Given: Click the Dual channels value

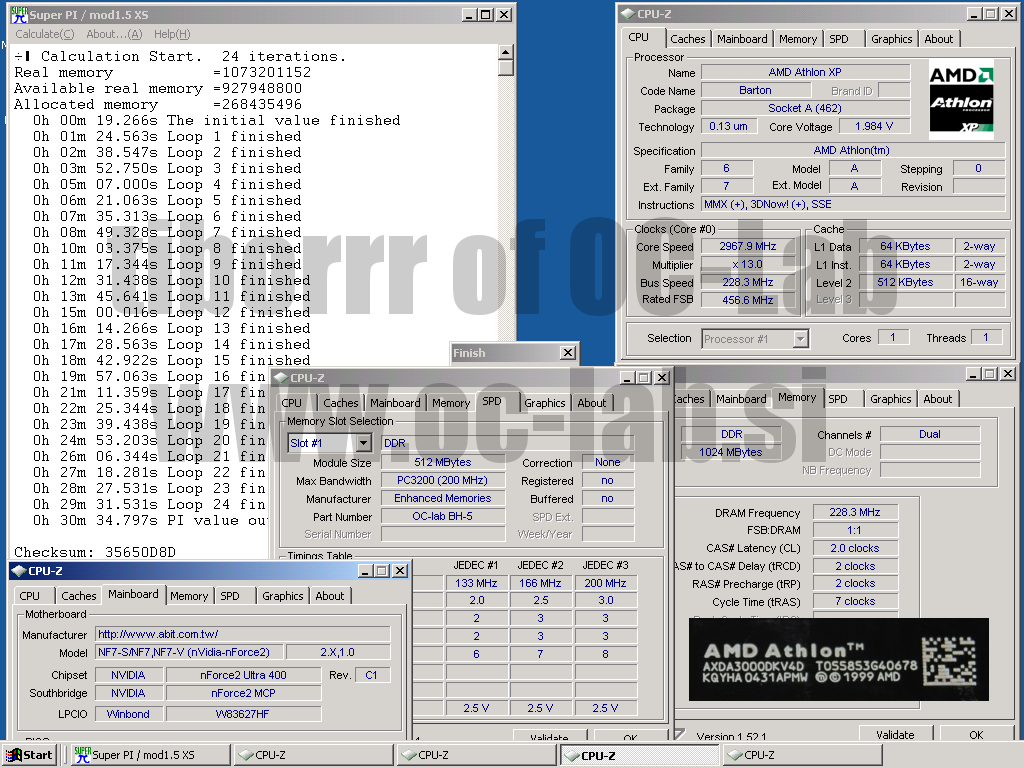Looking at the screenshot, I should [930, 434].
